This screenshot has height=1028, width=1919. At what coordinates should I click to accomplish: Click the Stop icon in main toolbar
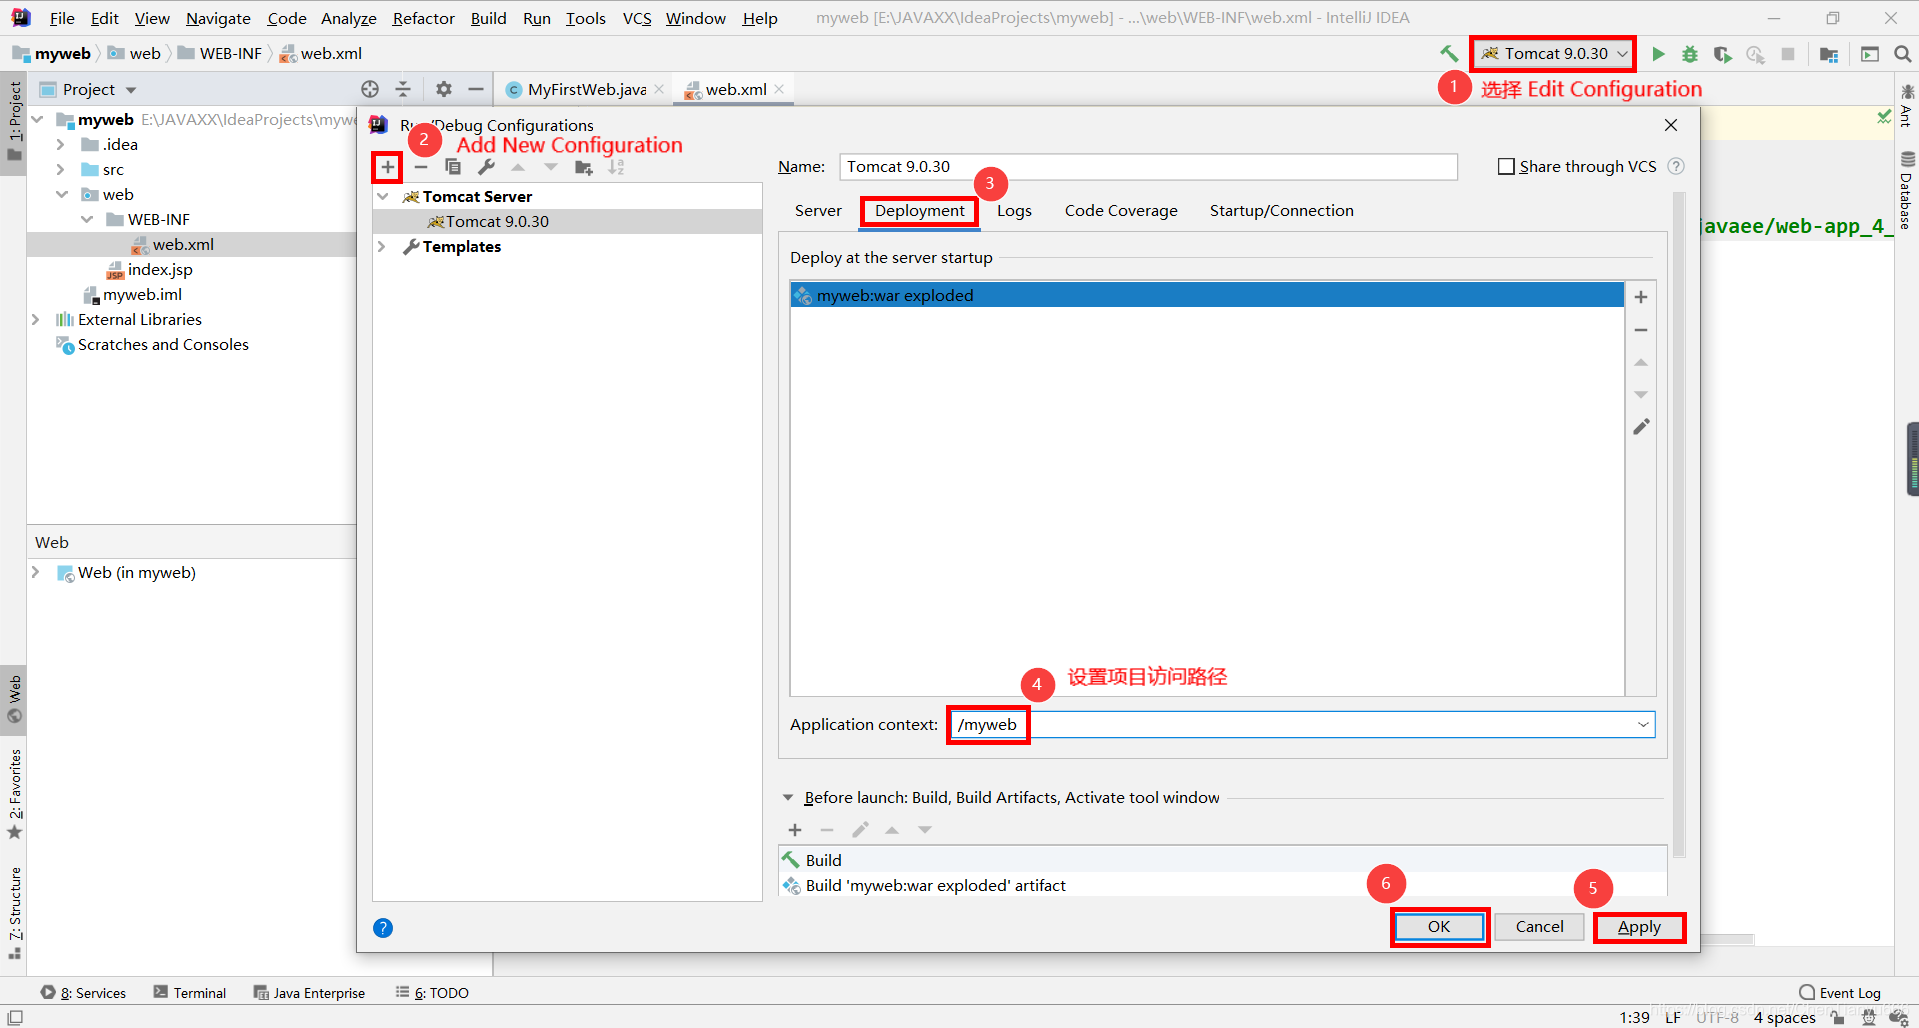click(1788, 54)
